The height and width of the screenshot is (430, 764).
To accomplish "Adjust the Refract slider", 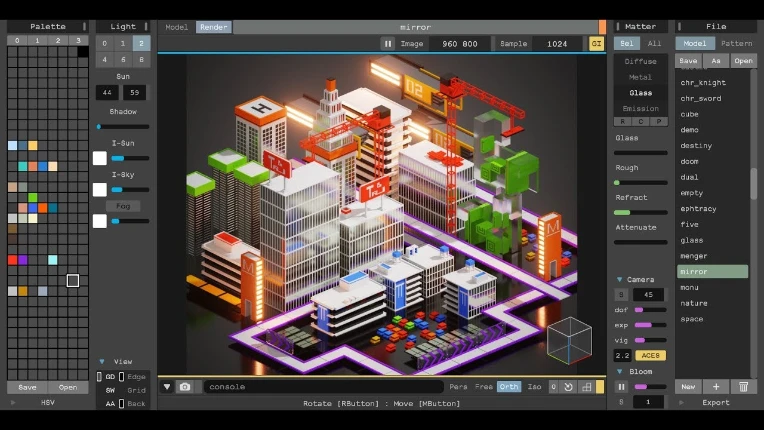I will (641, 213).
